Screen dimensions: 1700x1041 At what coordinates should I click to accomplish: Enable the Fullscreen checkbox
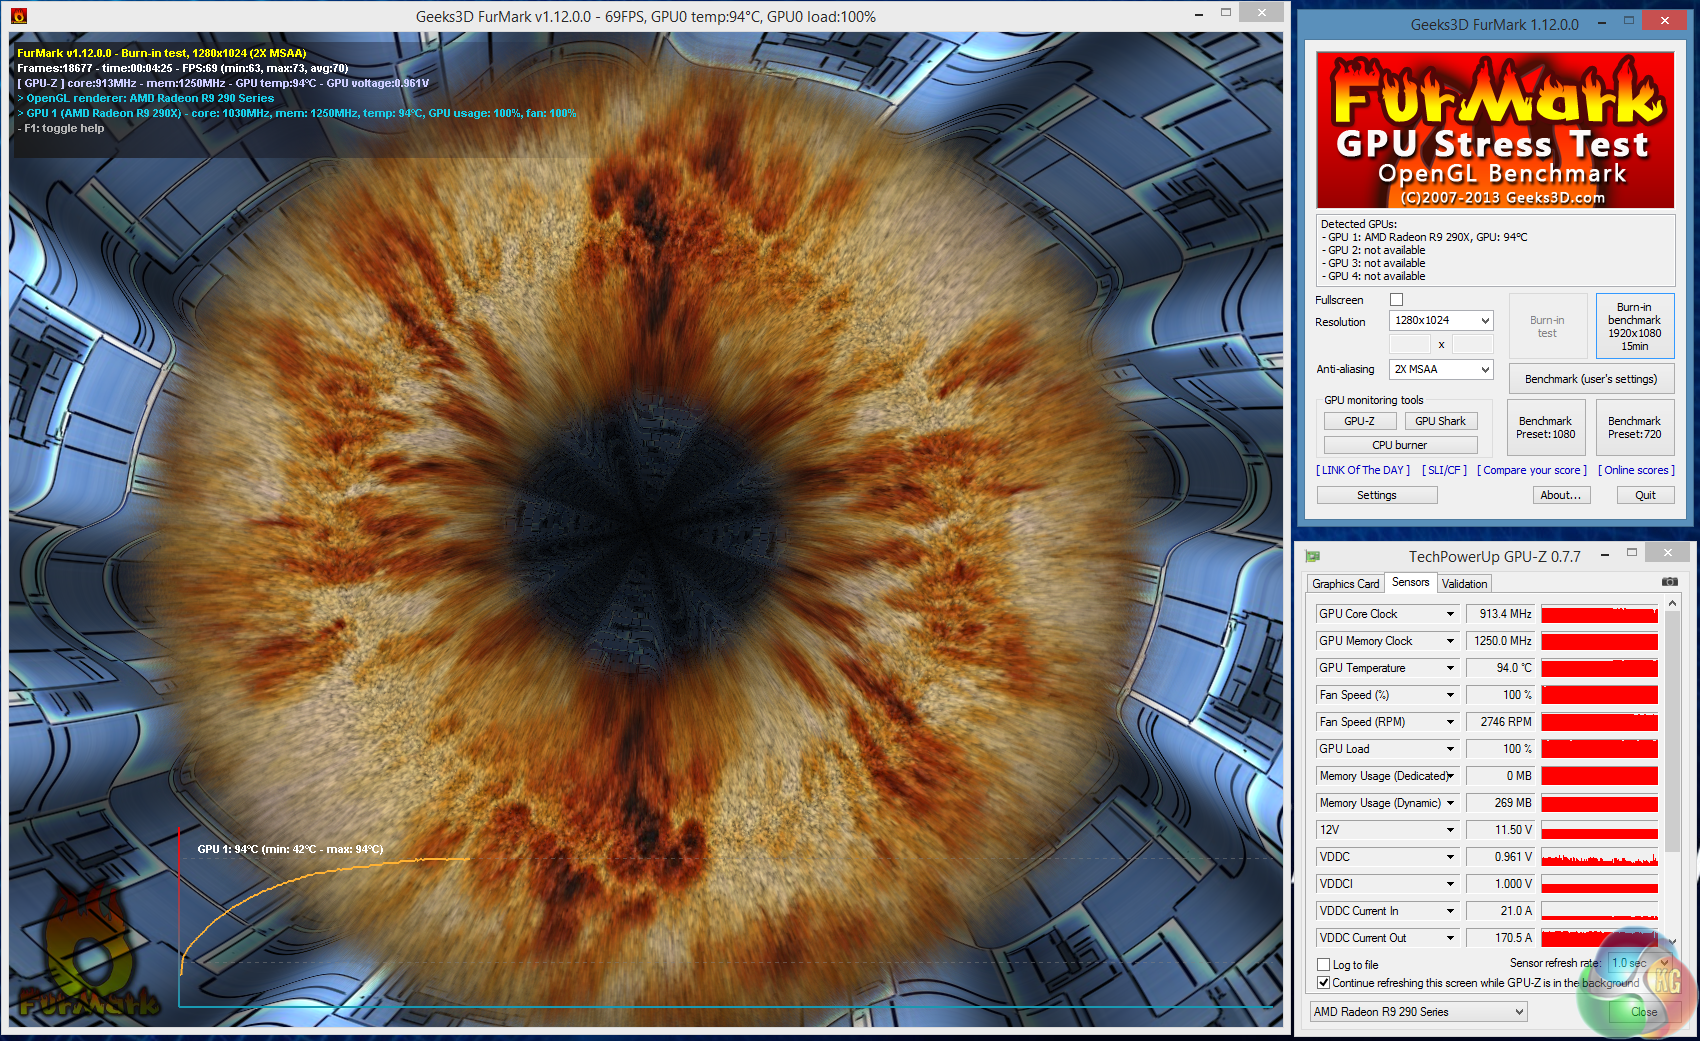tap(1396, 300)
